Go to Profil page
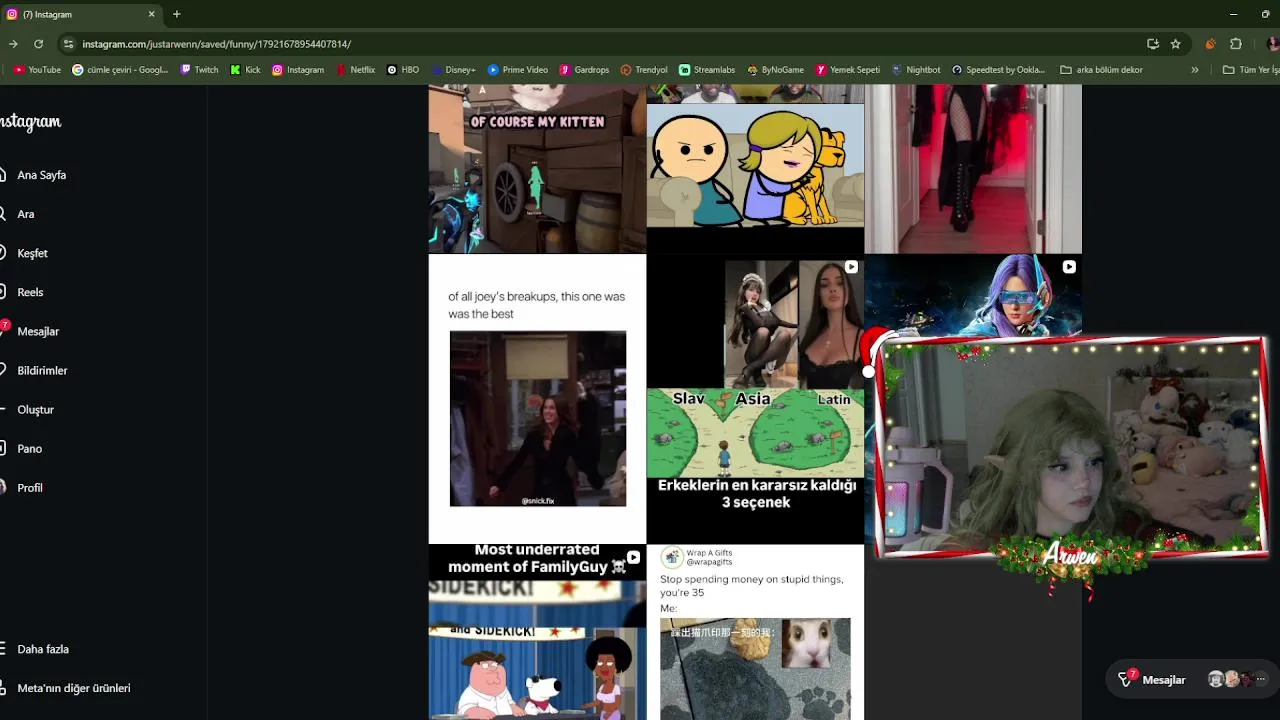 [30, 487]
